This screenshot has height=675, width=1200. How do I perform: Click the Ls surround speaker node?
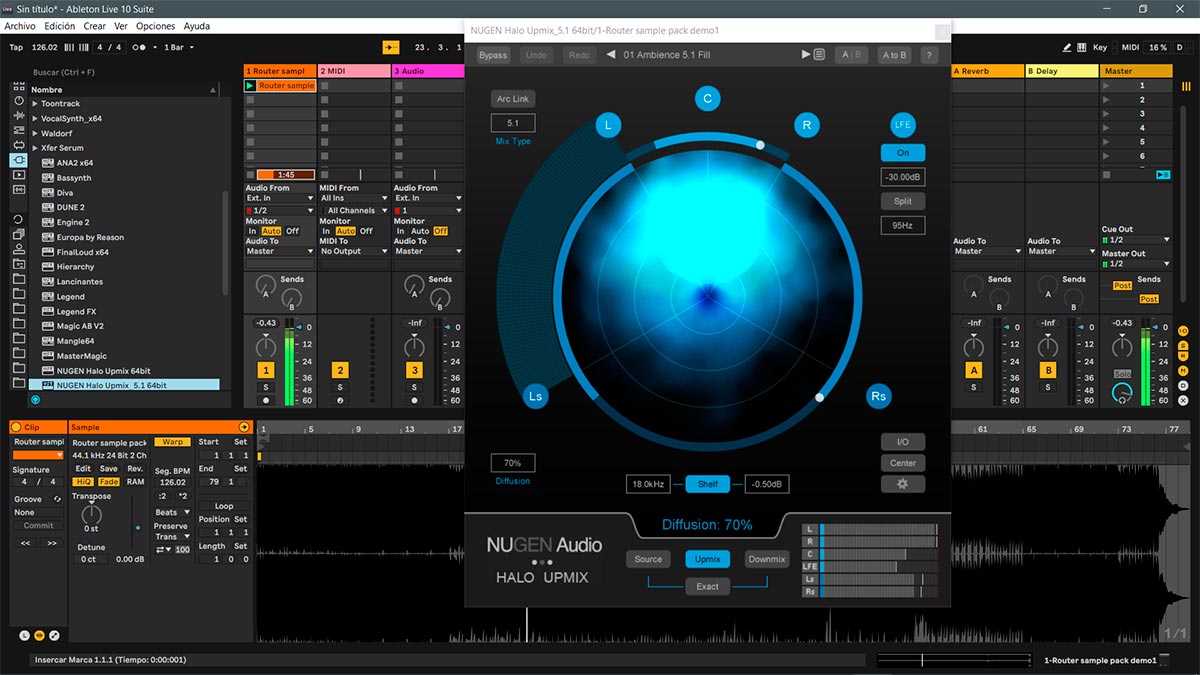pos(535,396)
